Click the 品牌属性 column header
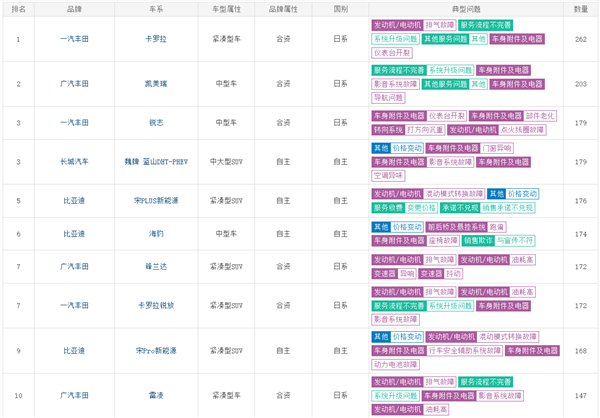 click(283, 9)
